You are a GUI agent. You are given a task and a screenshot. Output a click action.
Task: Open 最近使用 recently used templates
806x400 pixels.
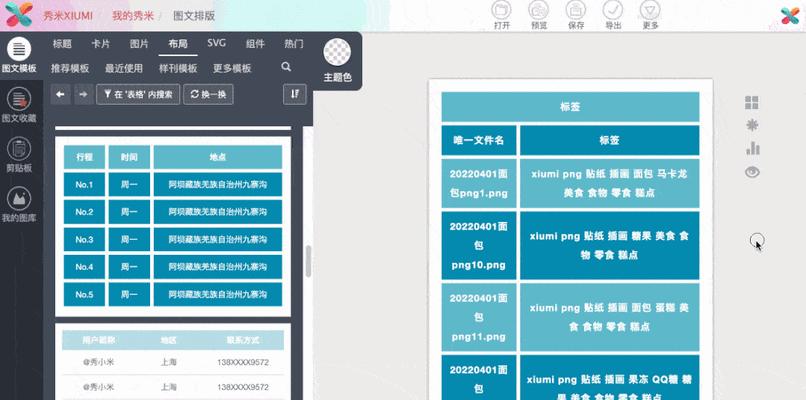click(x=124, y=68)
